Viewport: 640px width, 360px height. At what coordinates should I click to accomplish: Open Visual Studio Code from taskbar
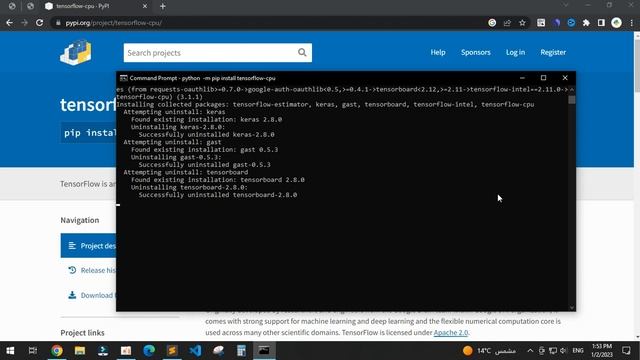[195, 351]
